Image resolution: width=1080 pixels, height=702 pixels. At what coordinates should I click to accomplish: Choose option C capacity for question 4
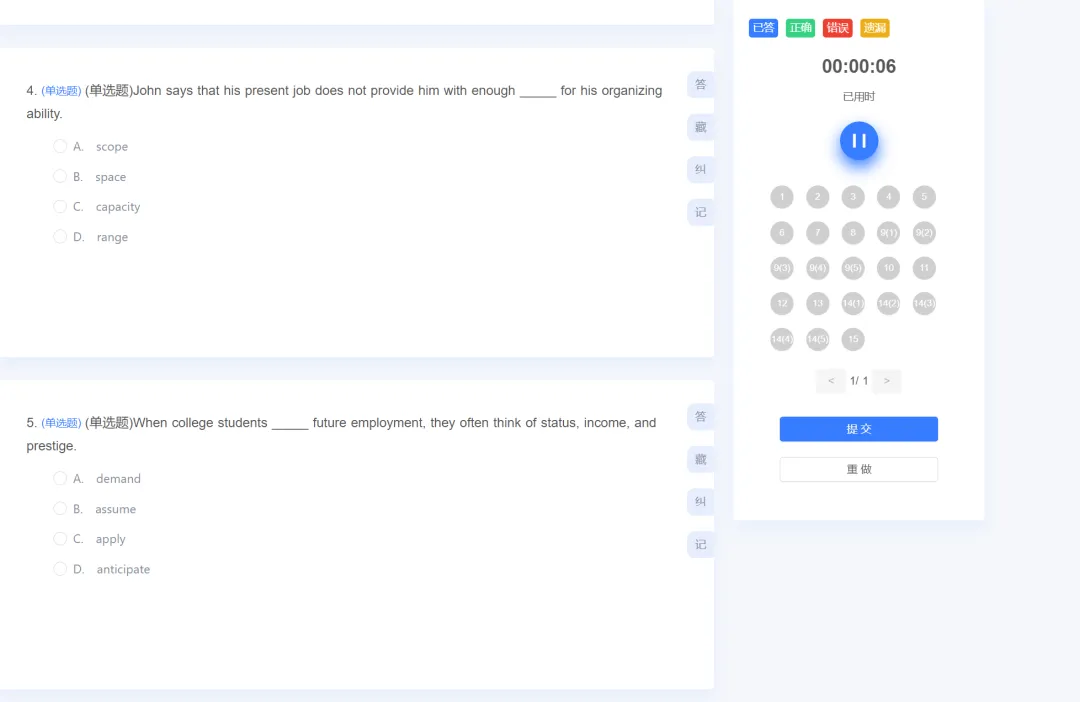pyautogui.click(x=60, y=206)
